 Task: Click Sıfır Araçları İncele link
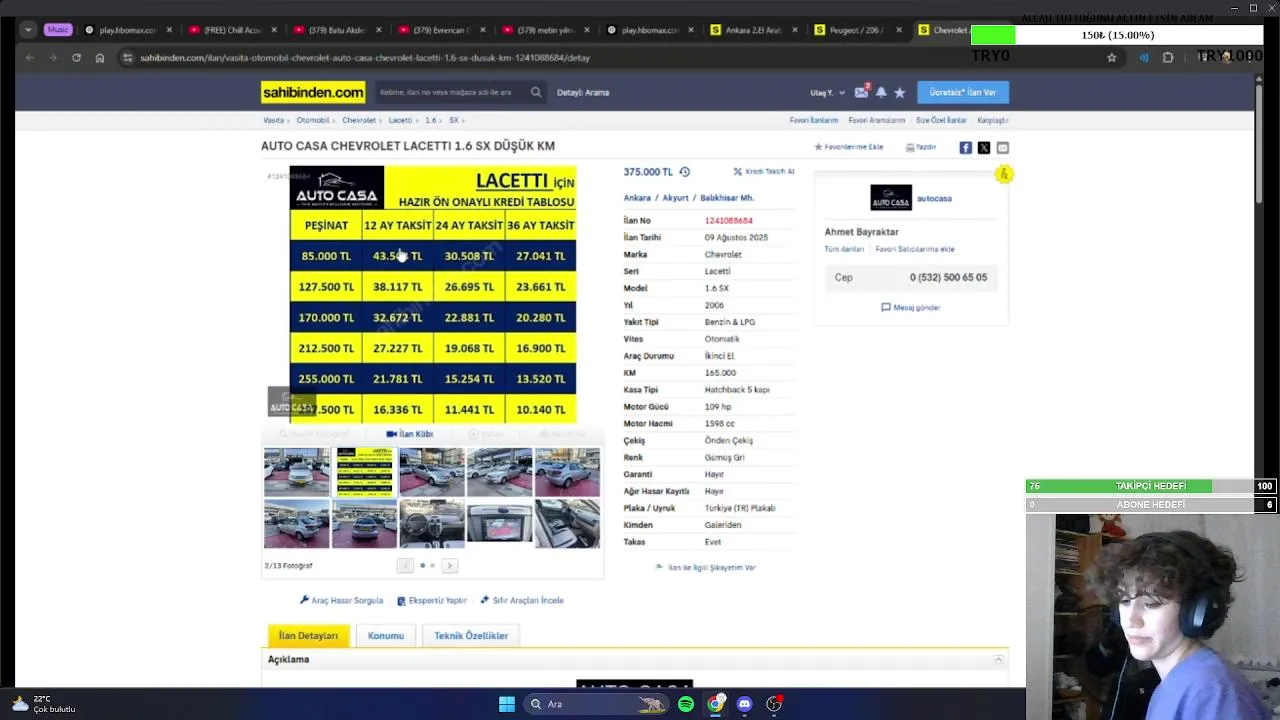pos(522,600)
